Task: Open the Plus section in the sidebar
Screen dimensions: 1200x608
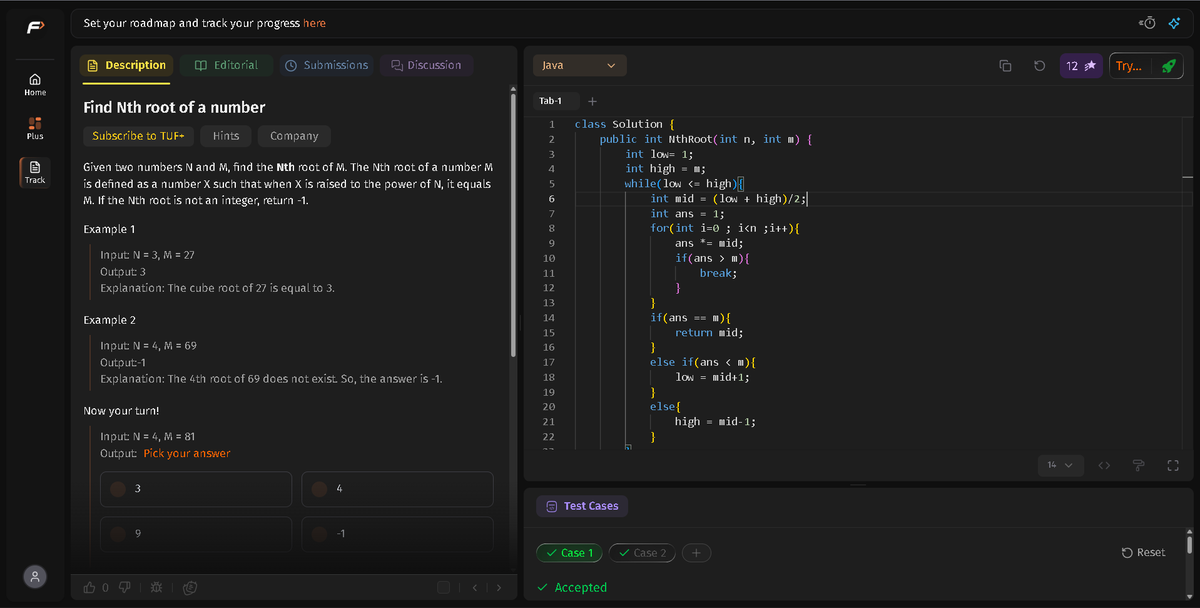Action: pyautogui.click(x=35, y=128)
